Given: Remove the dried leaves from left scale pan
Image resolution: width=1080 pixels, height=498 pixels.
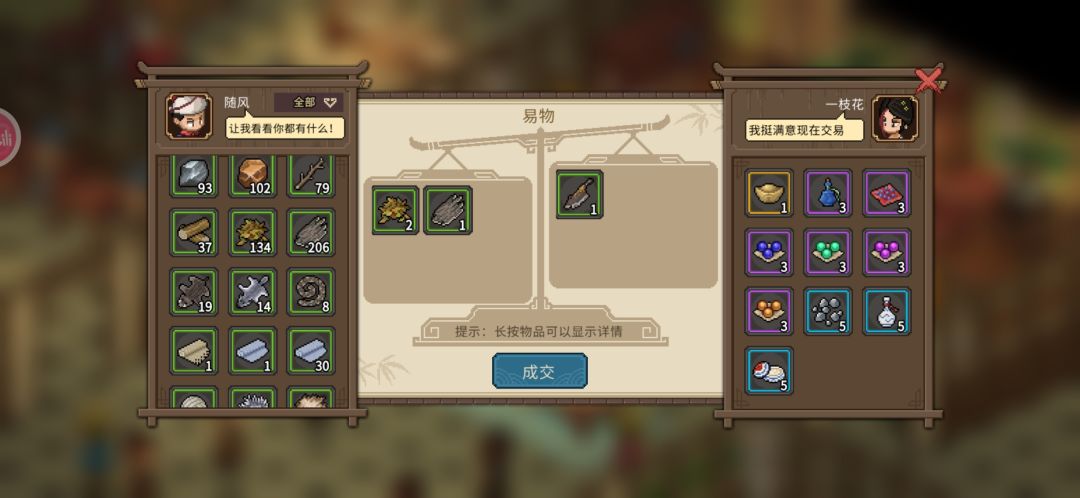Looking at the screenshot, I should (x=395, y=210).
